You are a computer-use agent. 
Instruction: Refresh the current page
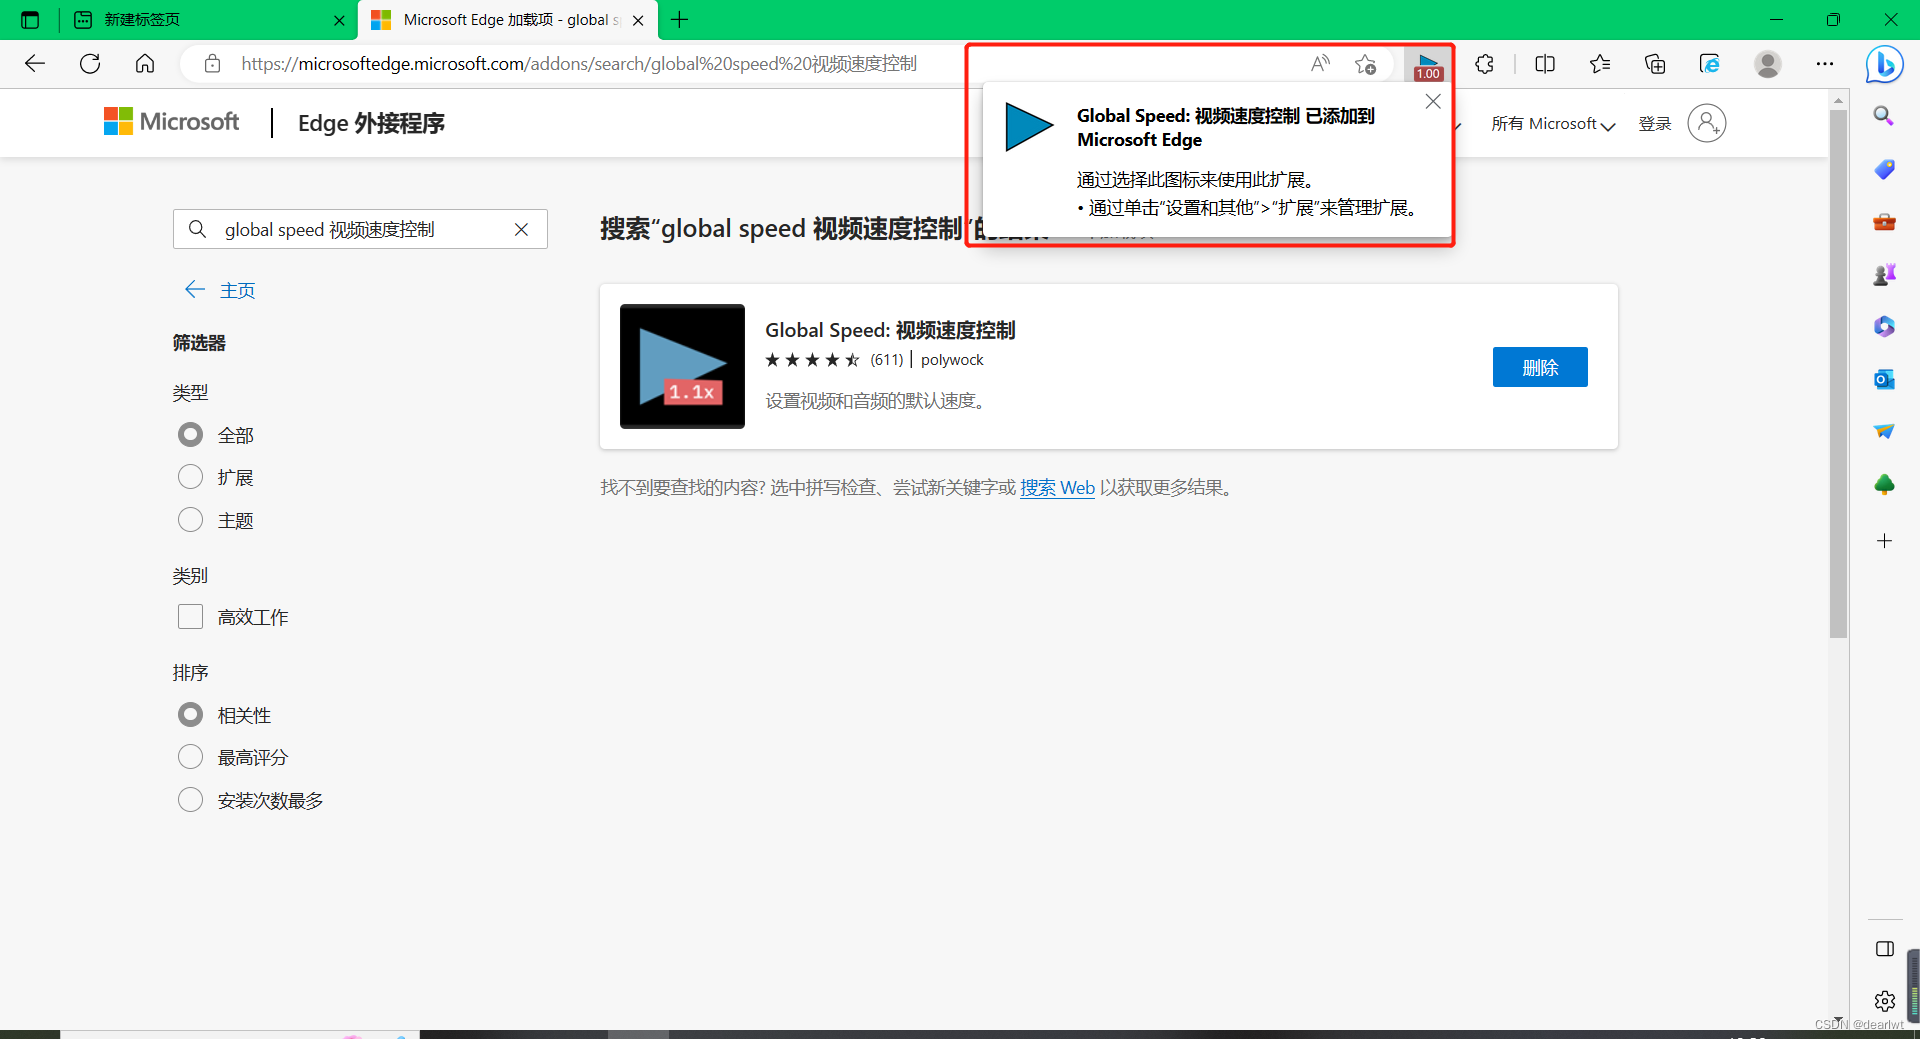tap(90, 64)
